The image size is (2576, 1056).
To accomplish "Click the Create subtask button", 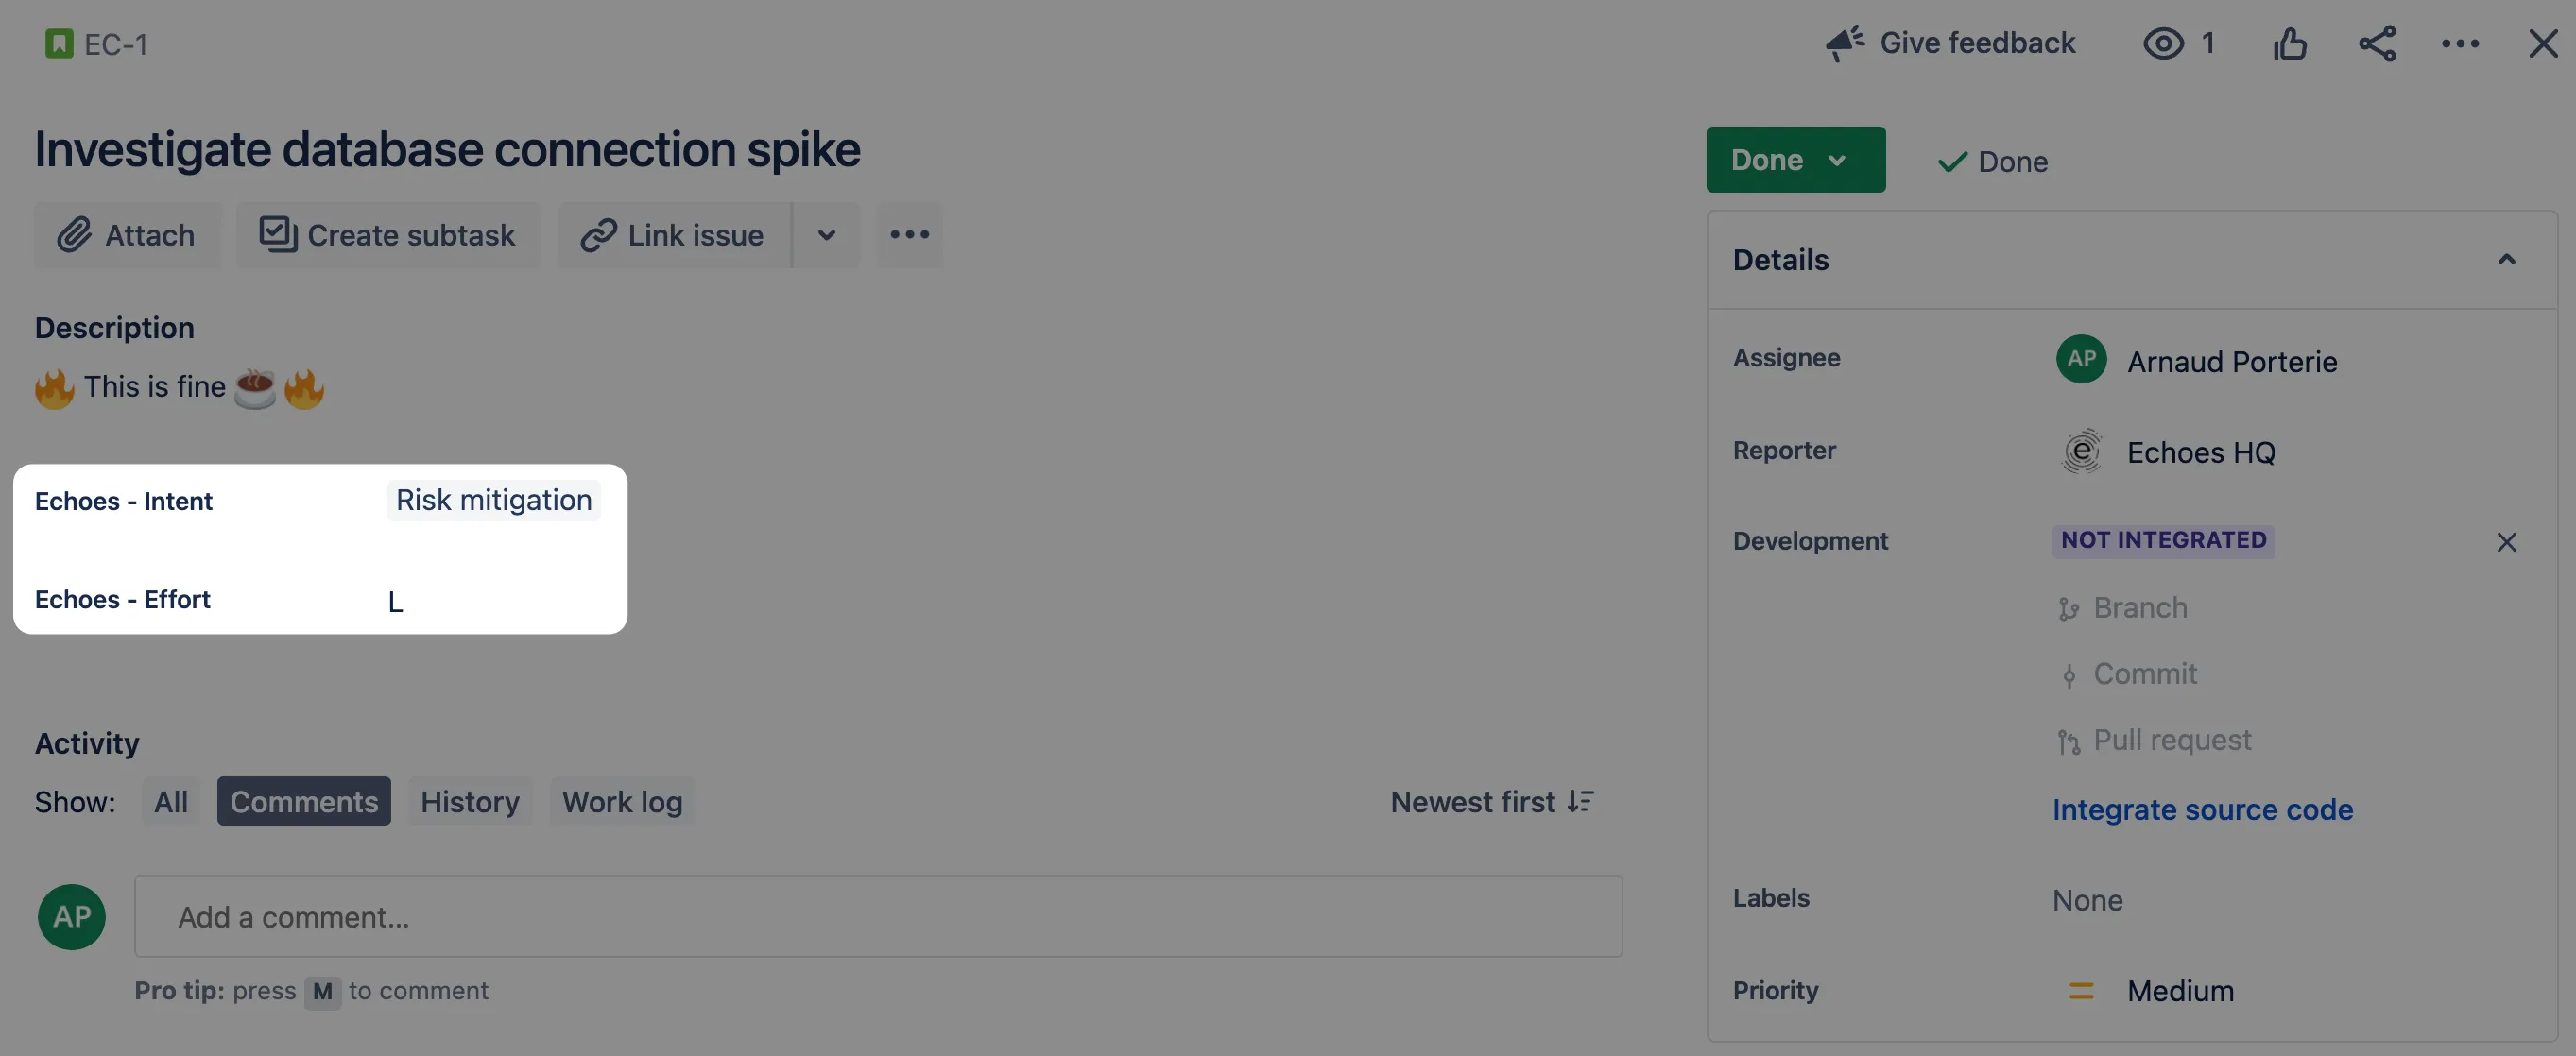I will coord(387,235).
